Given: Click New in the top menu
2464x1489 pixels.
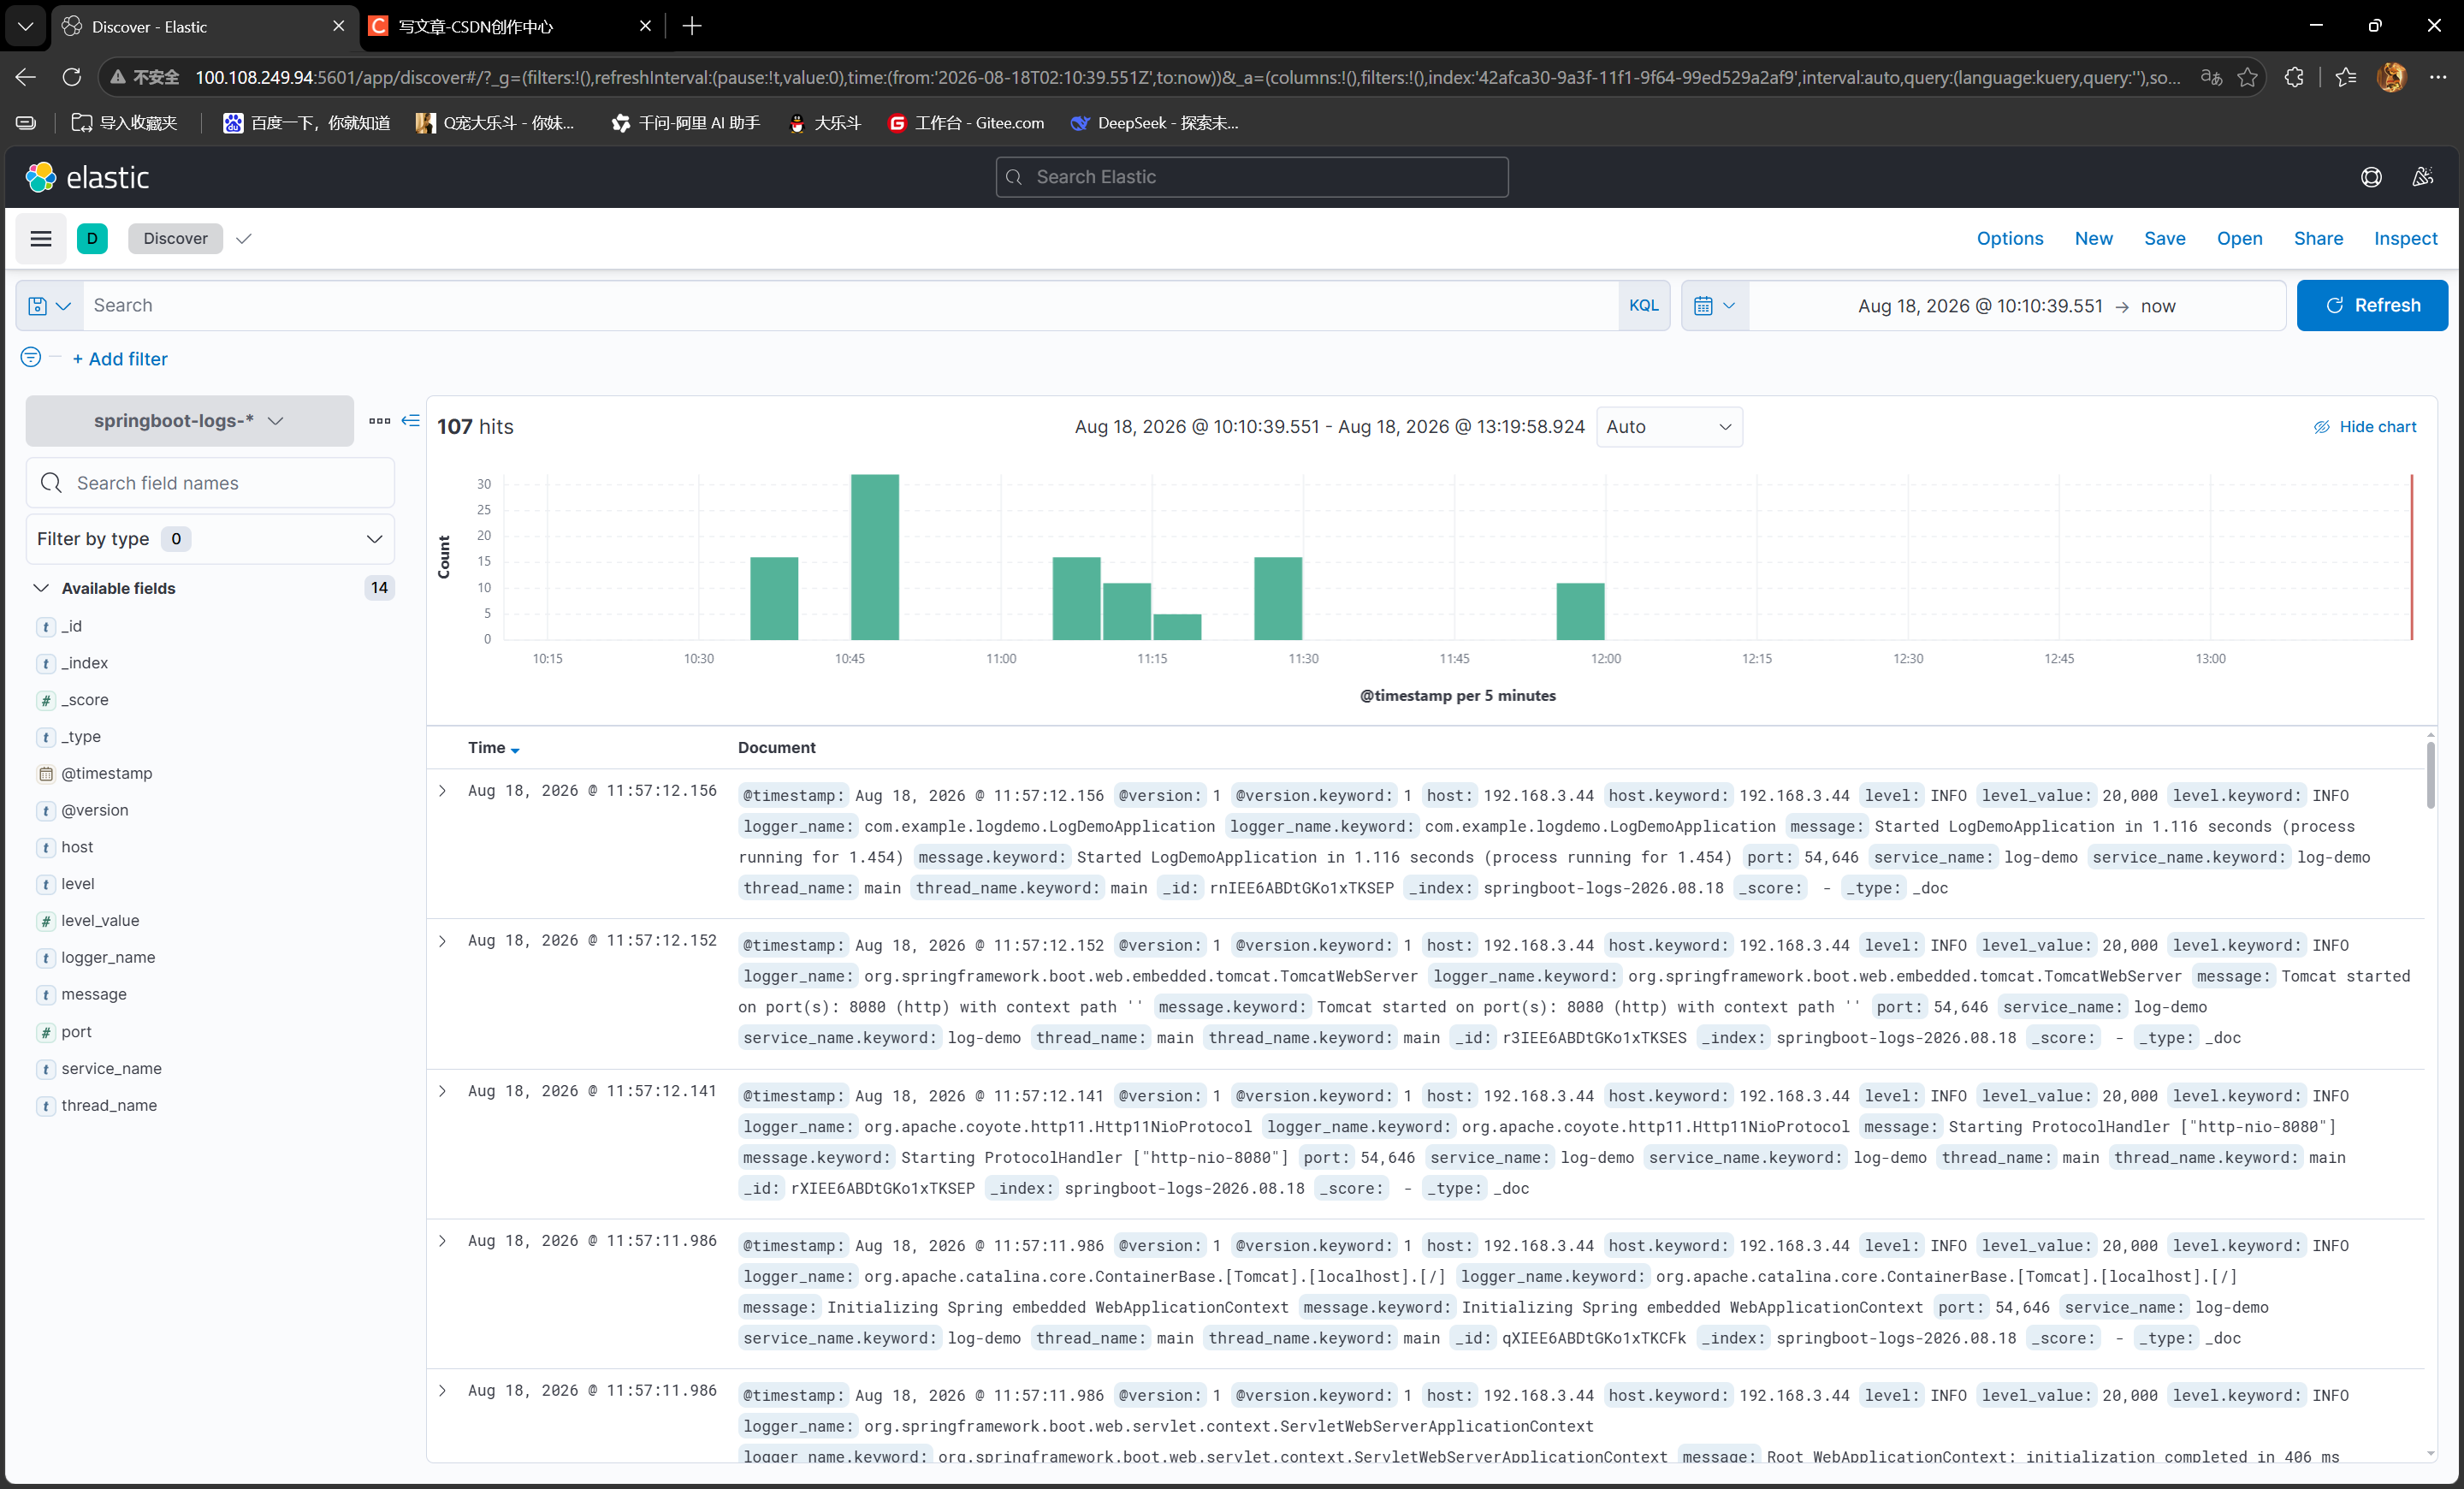Looking at the screenshot, I should [x=2093, y=238].
